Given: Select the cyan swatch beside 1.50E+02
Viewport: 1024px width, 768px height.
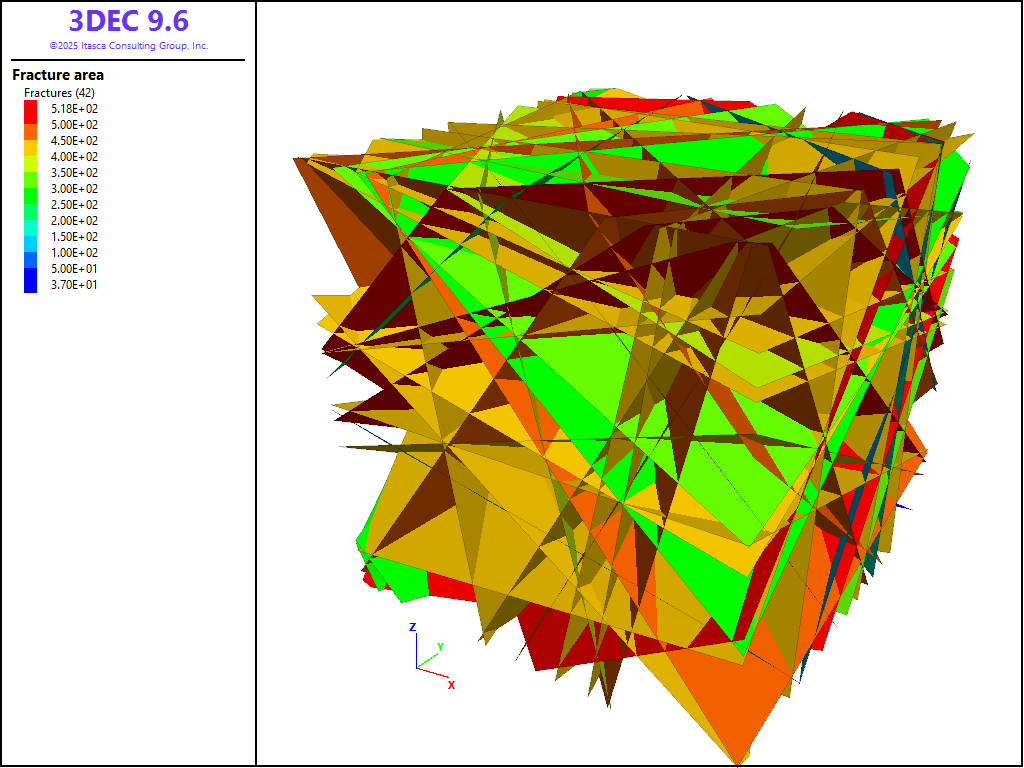Looking at the screenshot, I should [x=31, y=236].
